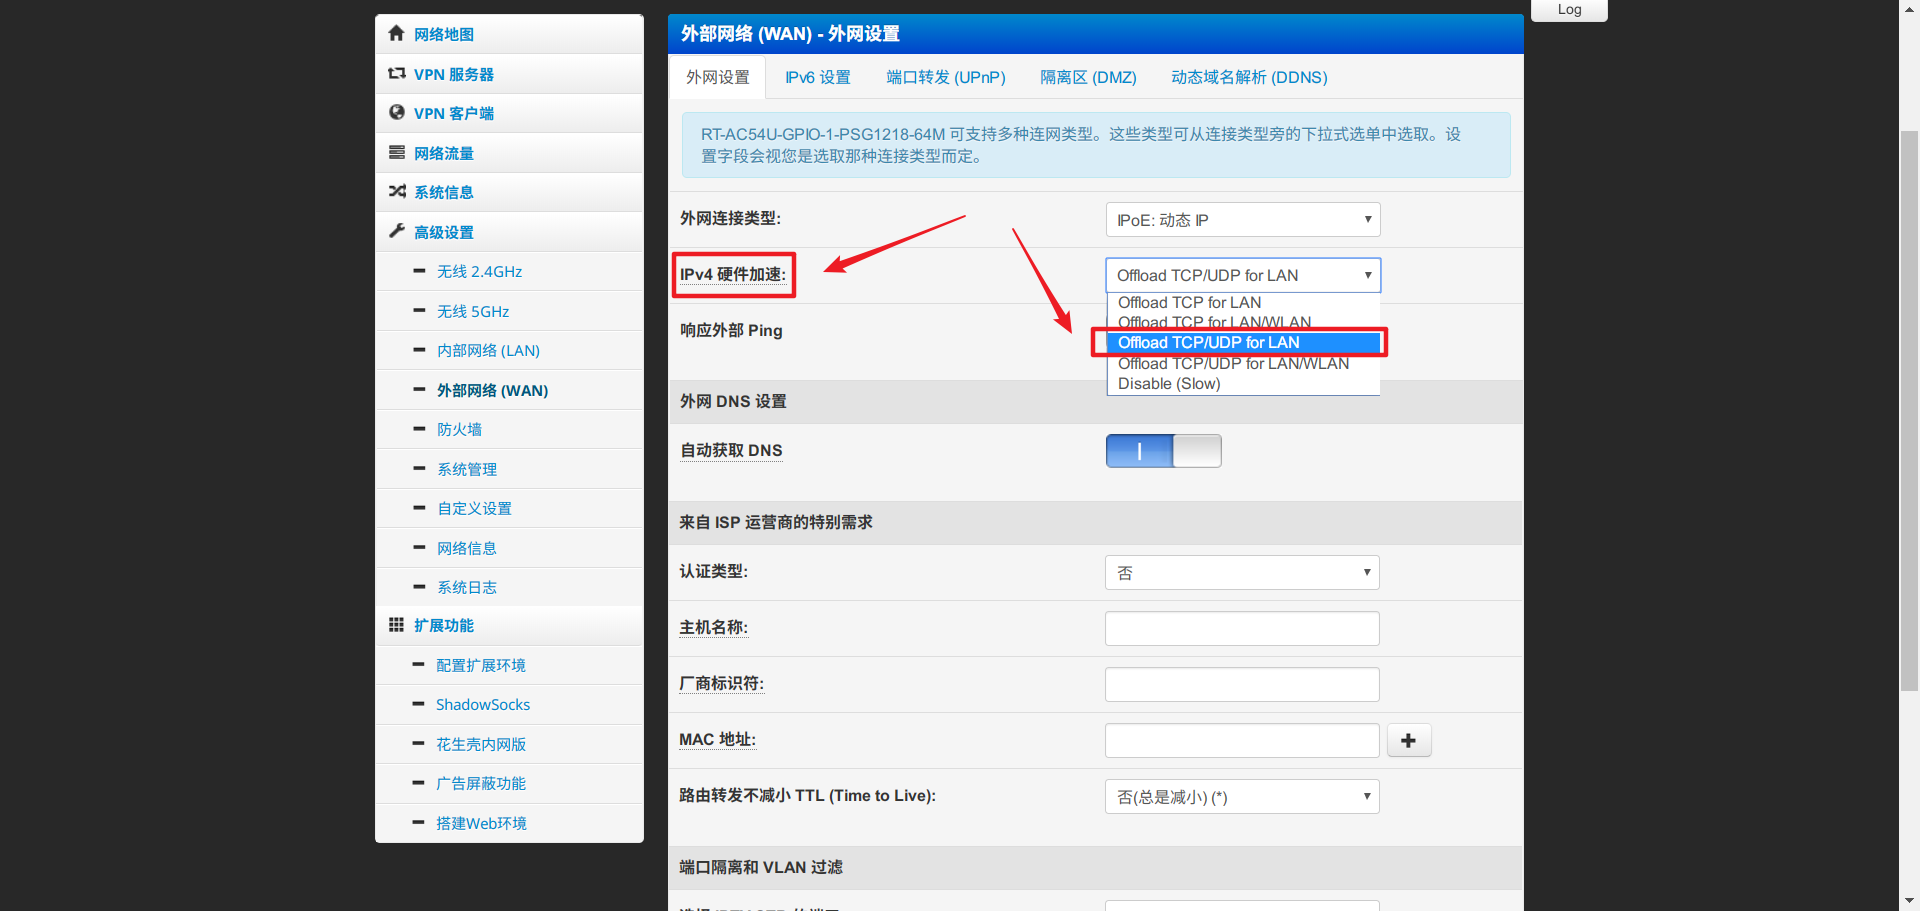Type in the 主机名称 input field
Screen dimensions: 1920x911
point(1242,627)
